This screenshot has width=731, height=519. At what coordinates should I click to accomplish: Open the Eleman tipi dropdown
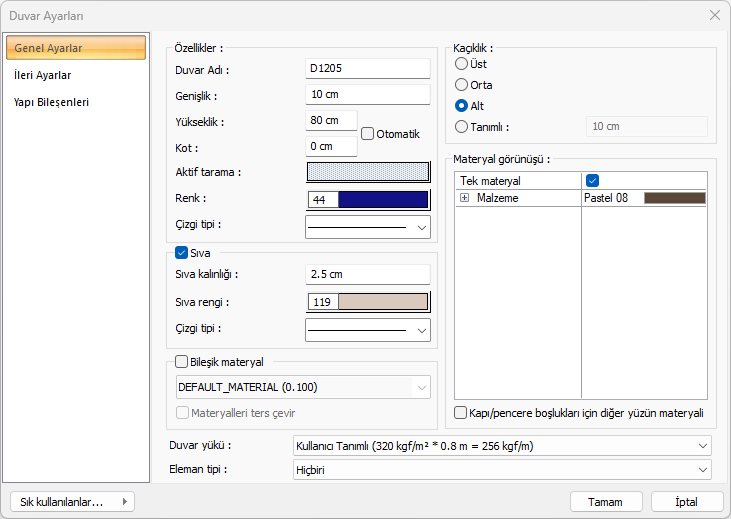(x=501, y=469)
